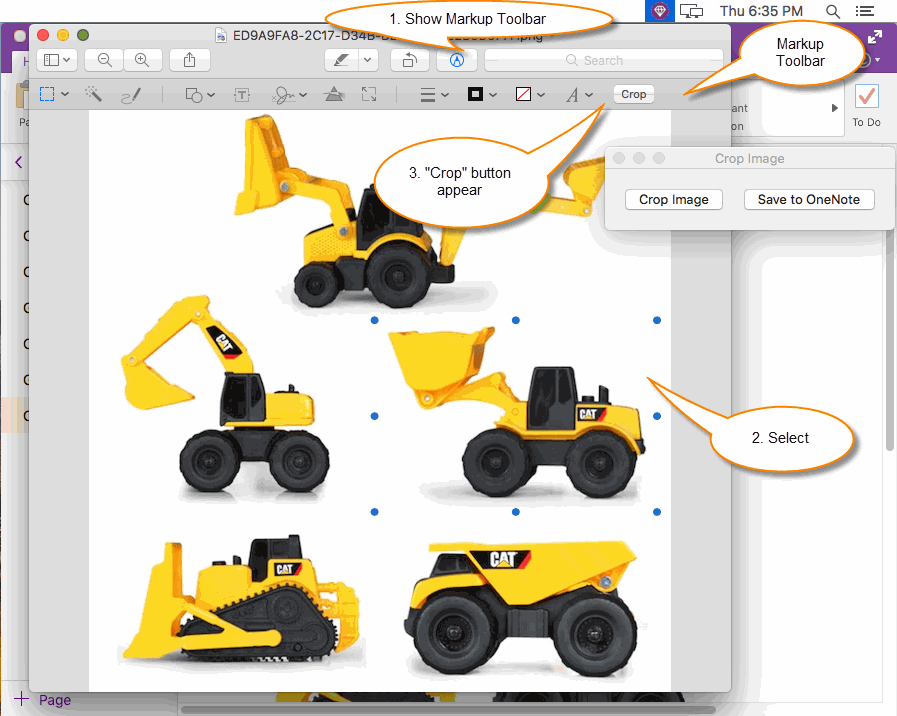Viewport: 897px width, 716px height.
Task: Select the Sketch drawing tool
Action: [131, 95]
